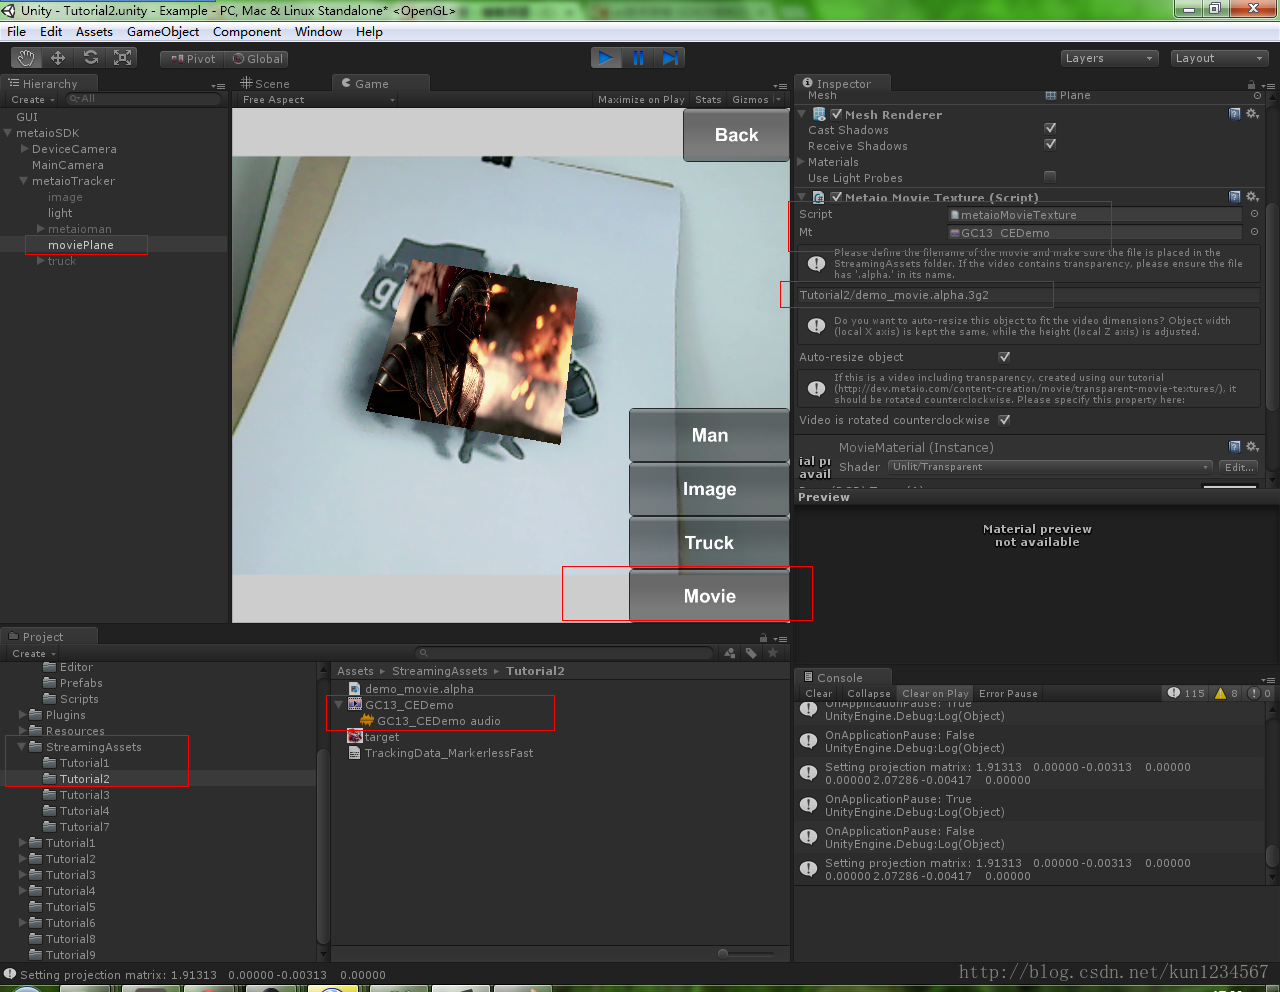
Task: Open Mesh Renderer help icon
Action: [1235, 114]
